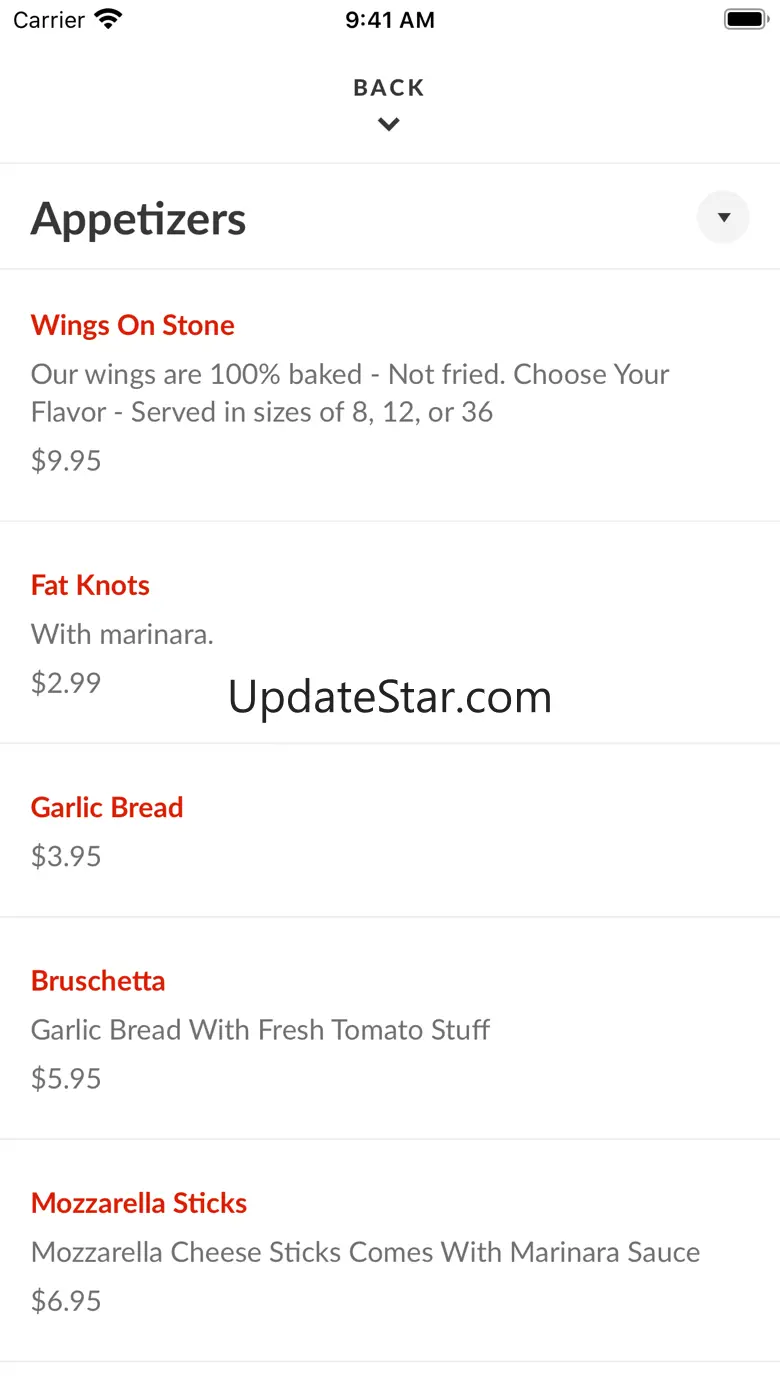
Task: Tap the "With marinara." description
Action: click(122, 633)
